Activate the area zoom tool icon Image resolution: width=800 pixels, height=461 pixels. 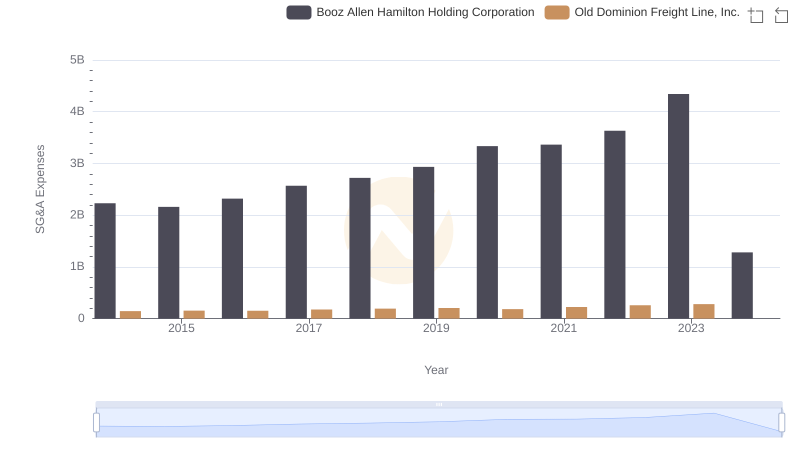click(756, 15)
